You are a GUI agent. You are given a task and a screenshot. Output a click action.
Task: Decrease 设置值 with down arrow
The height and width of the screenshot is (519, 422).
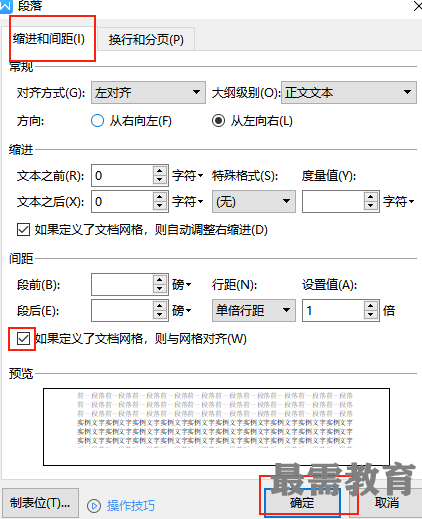click(371, 315)
